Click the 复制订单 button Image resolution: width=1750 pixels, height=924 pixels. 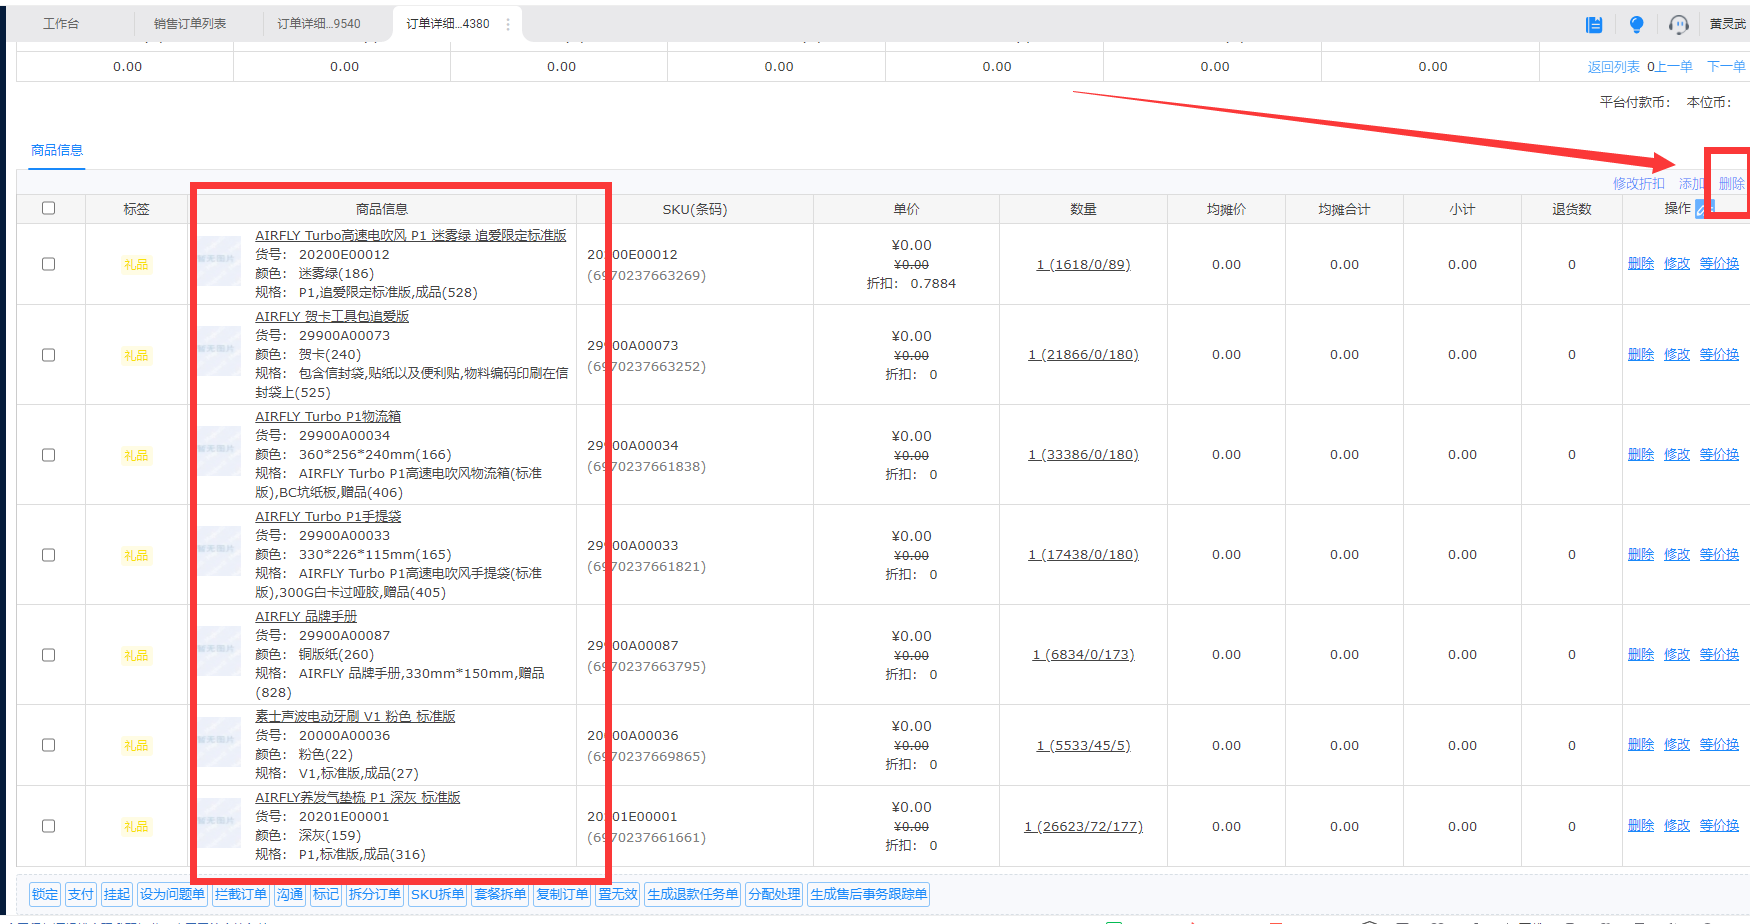point(562,894)
